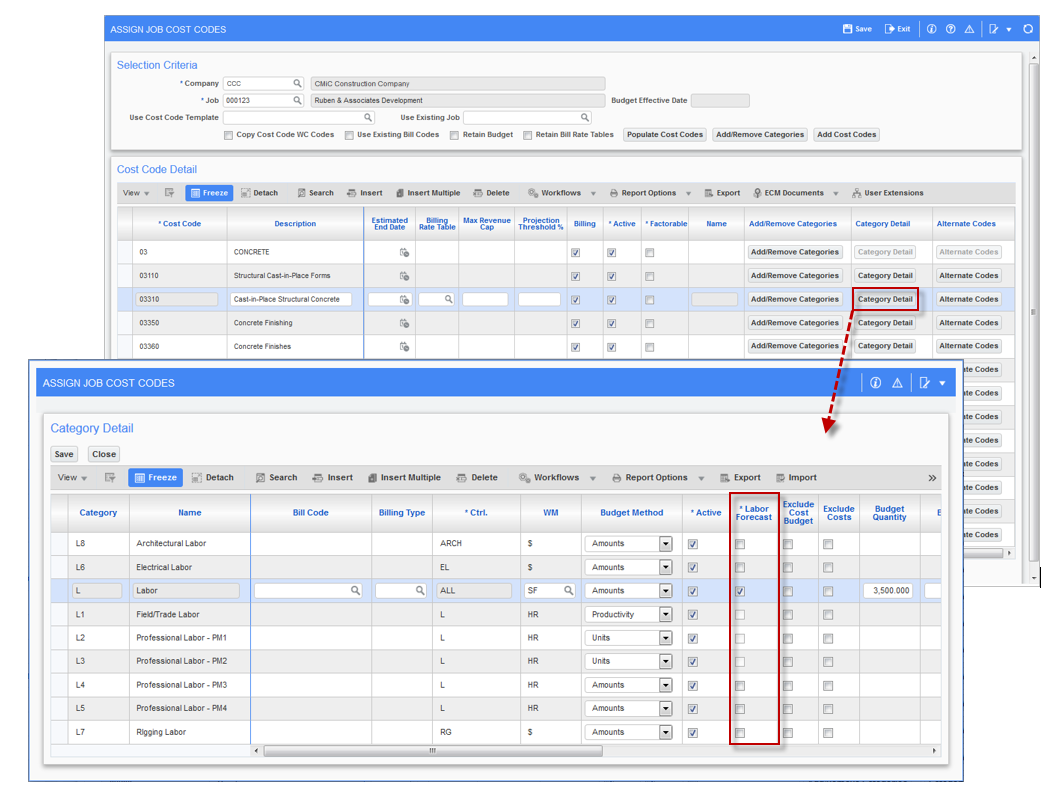Open the Budget Method dropdown for Field/Trade Labor
The height and width of the screenshot is (800, 1061).
pyautogui.click(x=666, y=615)
